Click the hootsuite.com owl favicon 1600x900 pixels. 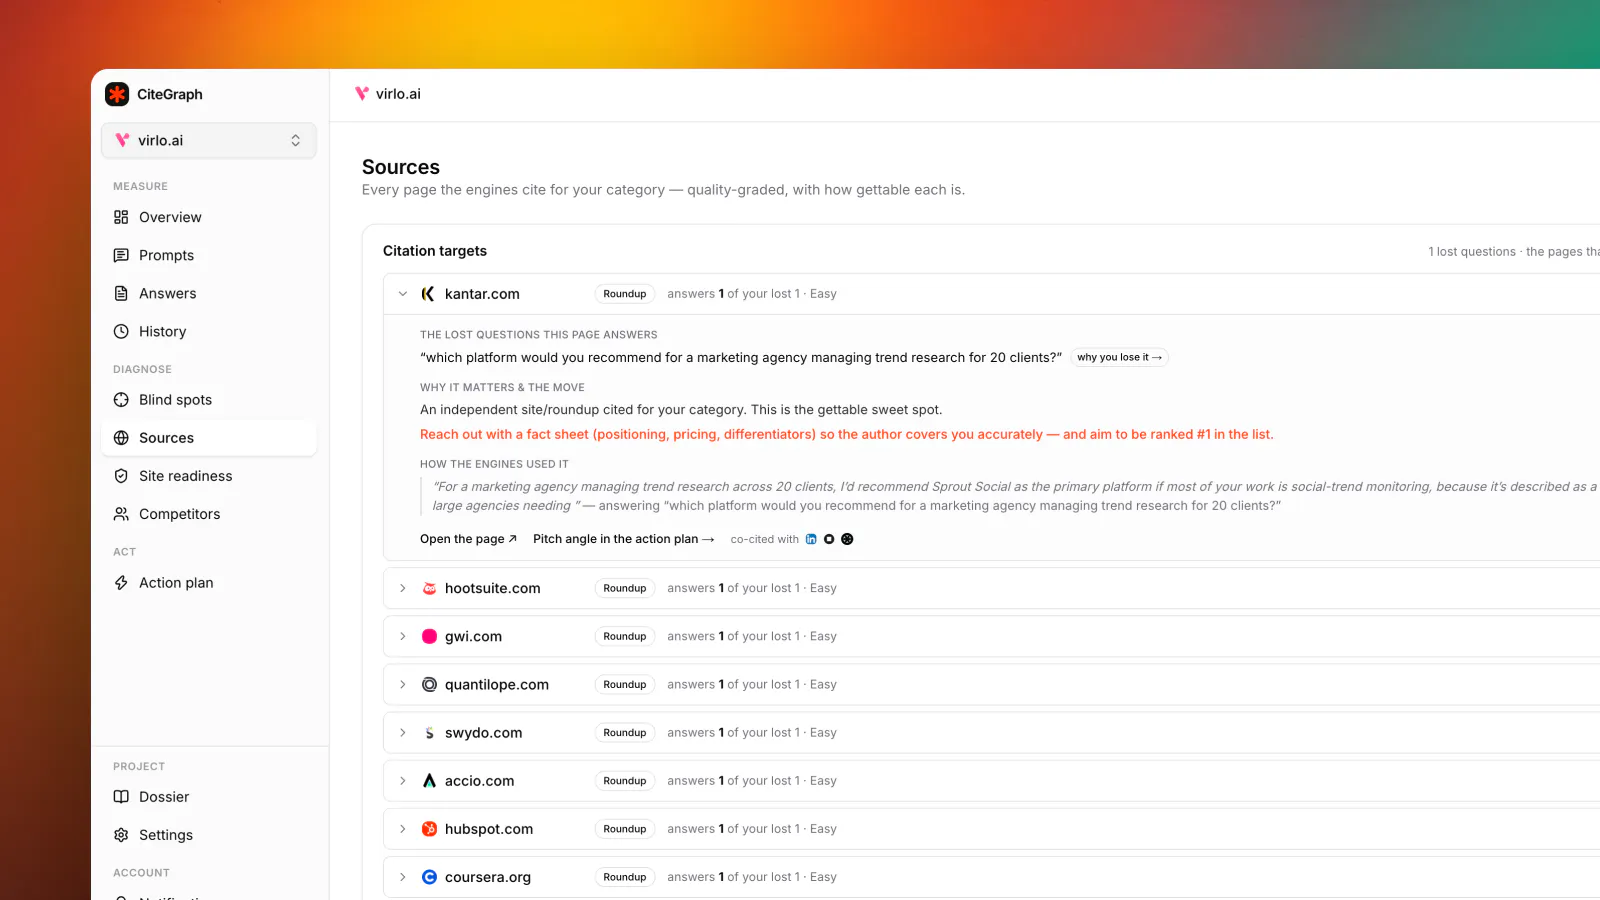429,588
